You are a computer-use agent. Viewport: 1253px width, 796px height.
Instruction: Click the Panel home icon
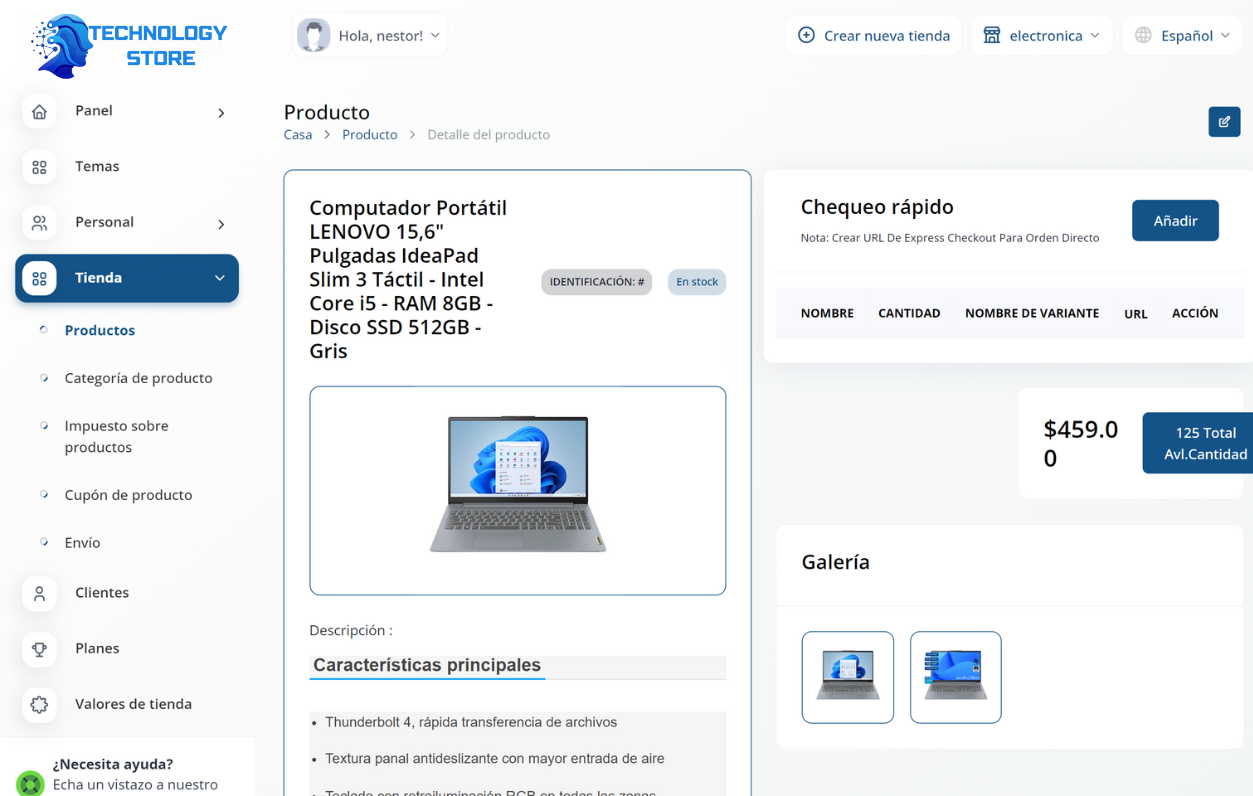coord(39,111)
